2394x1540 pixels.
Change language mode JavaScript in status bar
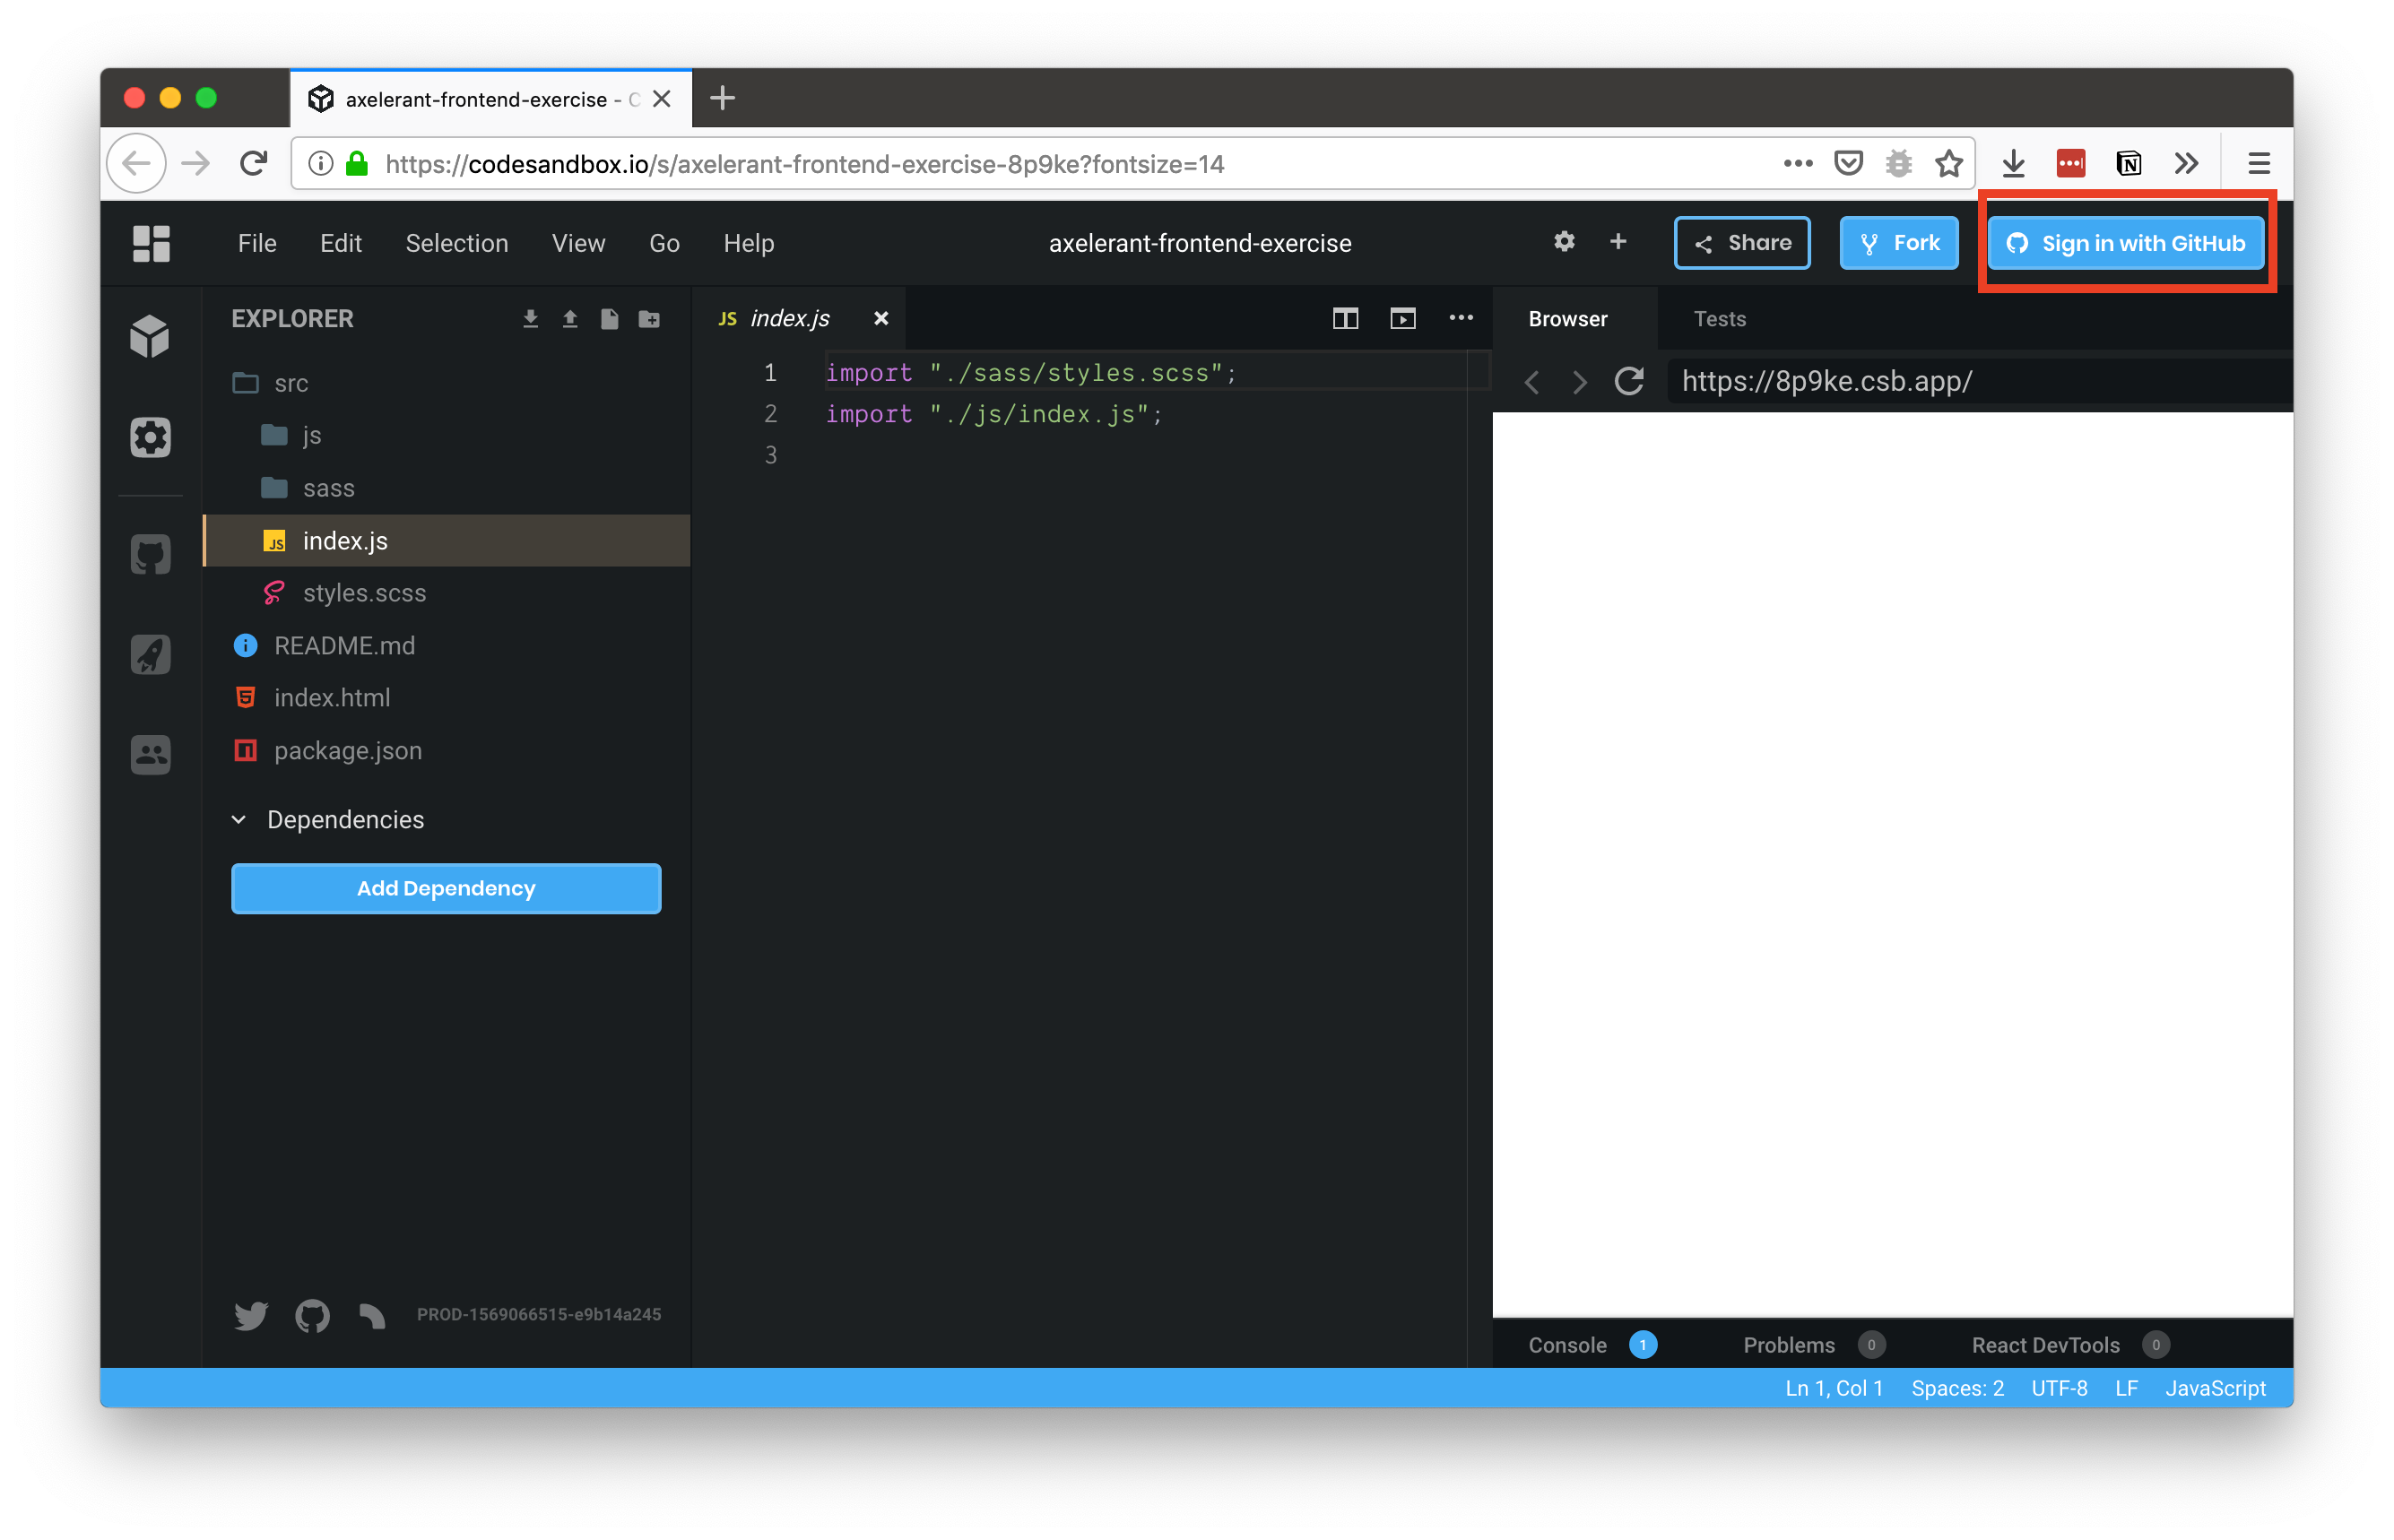[2215, 1388]
